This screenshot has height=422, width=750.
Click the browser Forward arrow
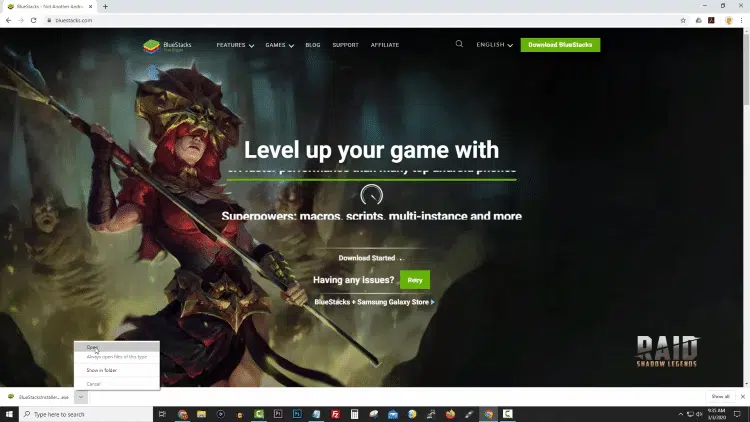tap(21, 20)
